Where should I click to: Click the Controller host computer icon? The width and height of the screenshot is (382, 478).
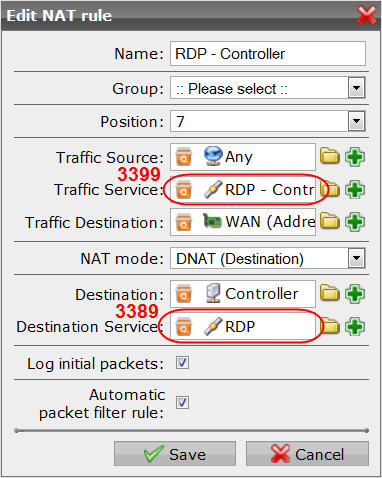[213, 293]
